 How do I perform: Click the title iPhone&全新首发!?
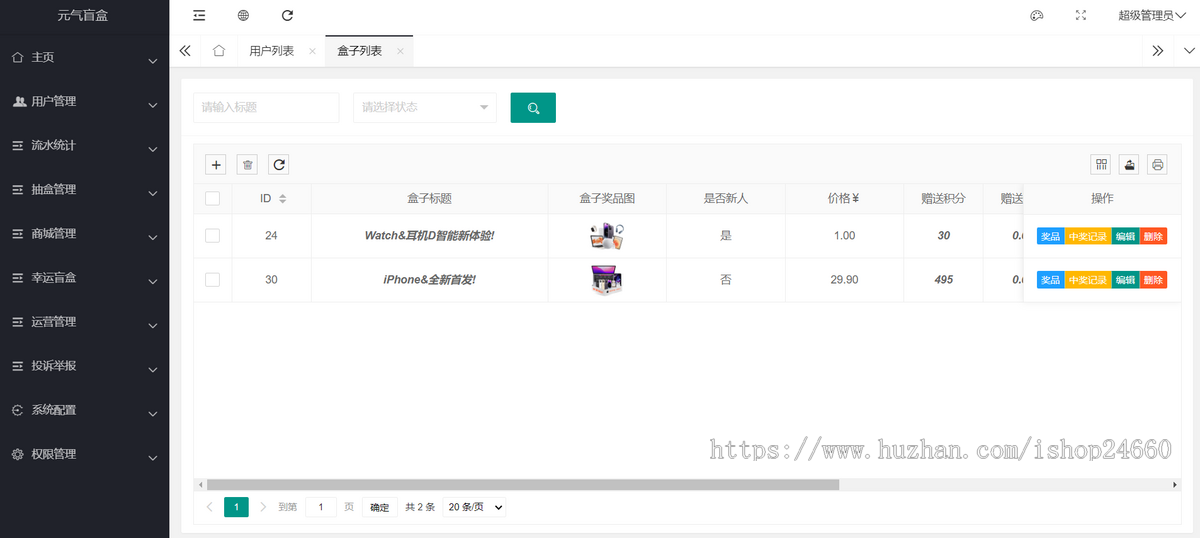click(429, 280)
